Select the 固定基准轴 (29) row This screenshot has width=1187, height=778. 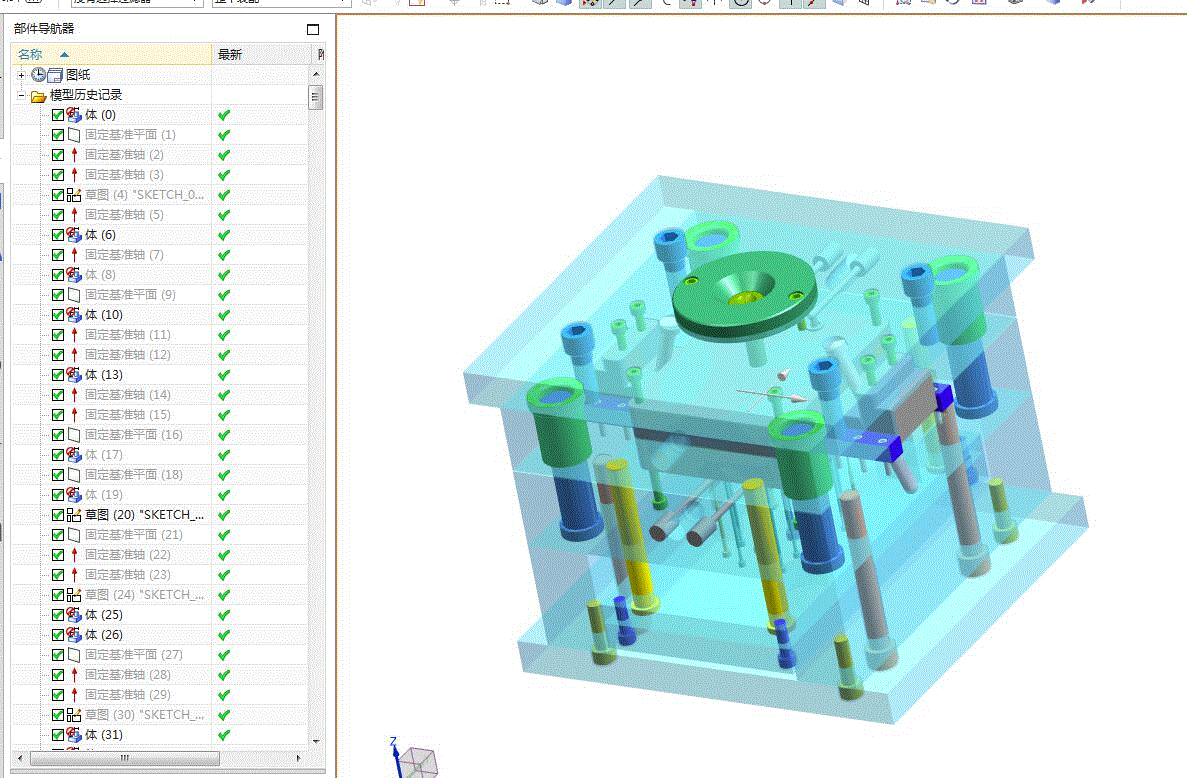(x=160, y=695)
